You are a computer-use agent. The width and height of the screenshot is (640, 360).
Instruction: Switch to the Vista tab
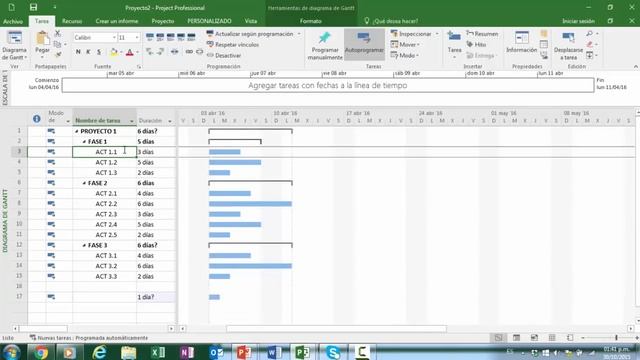(251, 21)
